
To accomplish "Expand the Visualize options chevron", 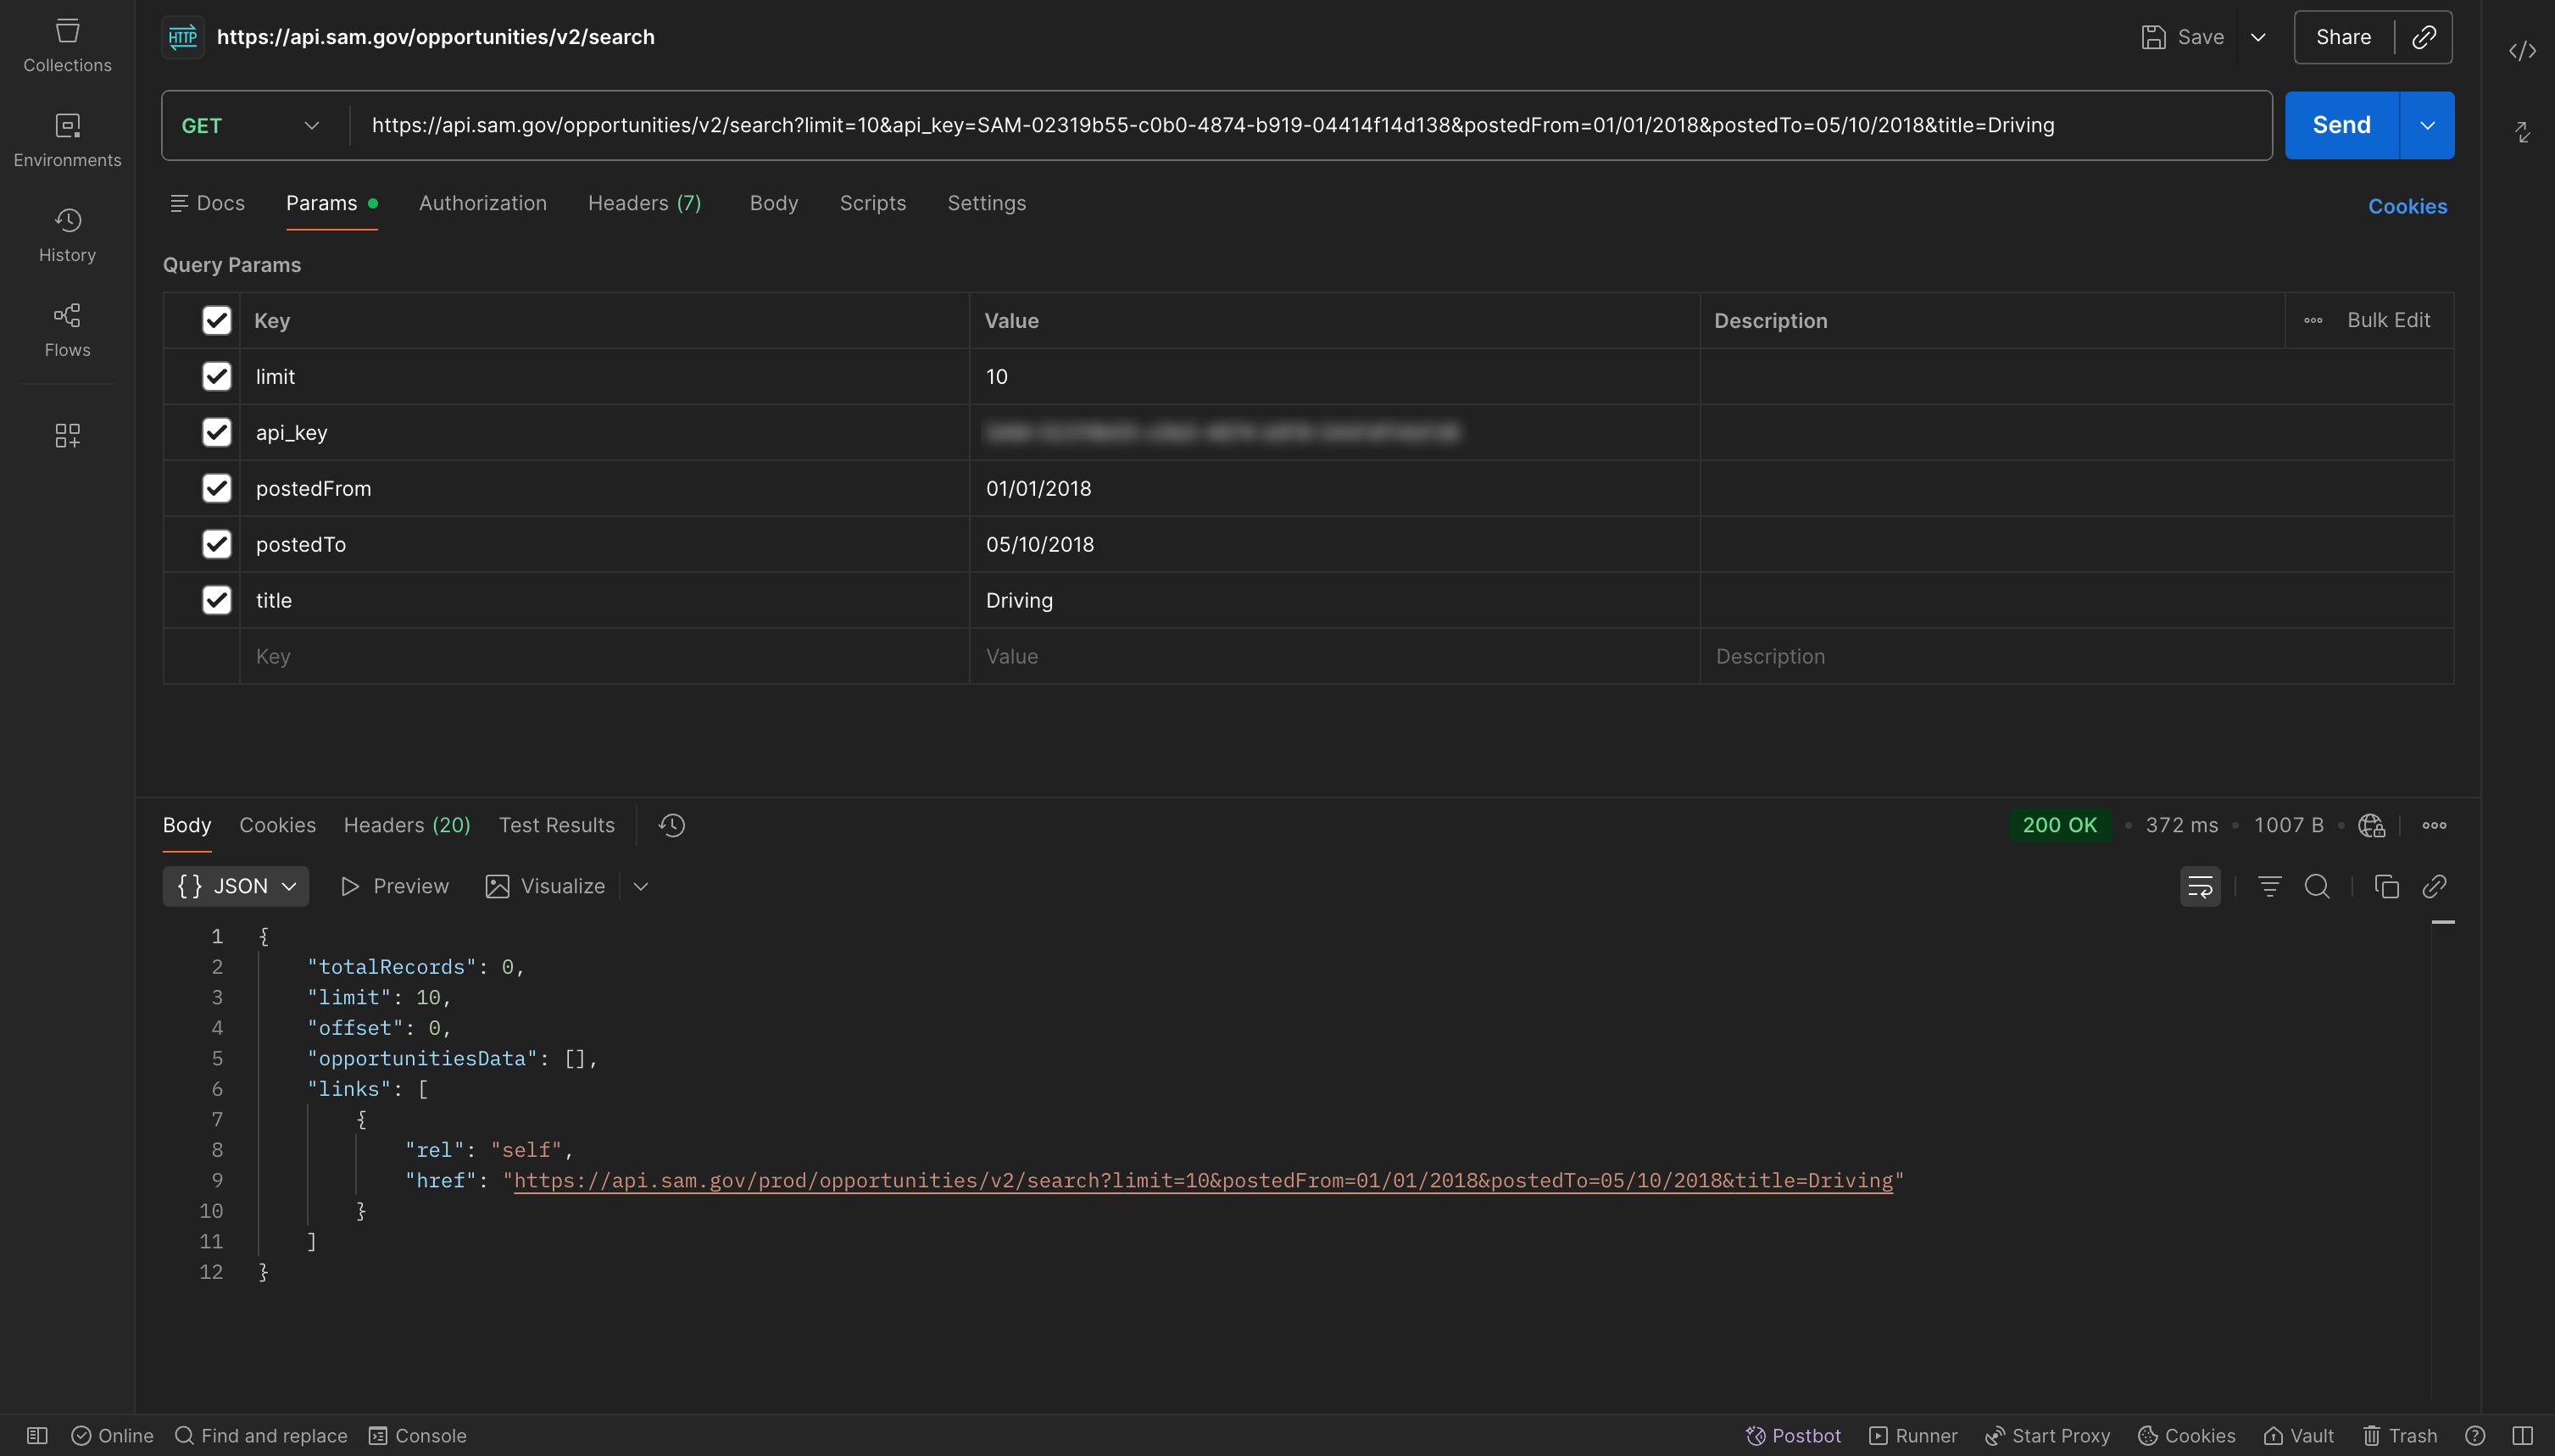I will pyautogui.click(x=641, y=886).
